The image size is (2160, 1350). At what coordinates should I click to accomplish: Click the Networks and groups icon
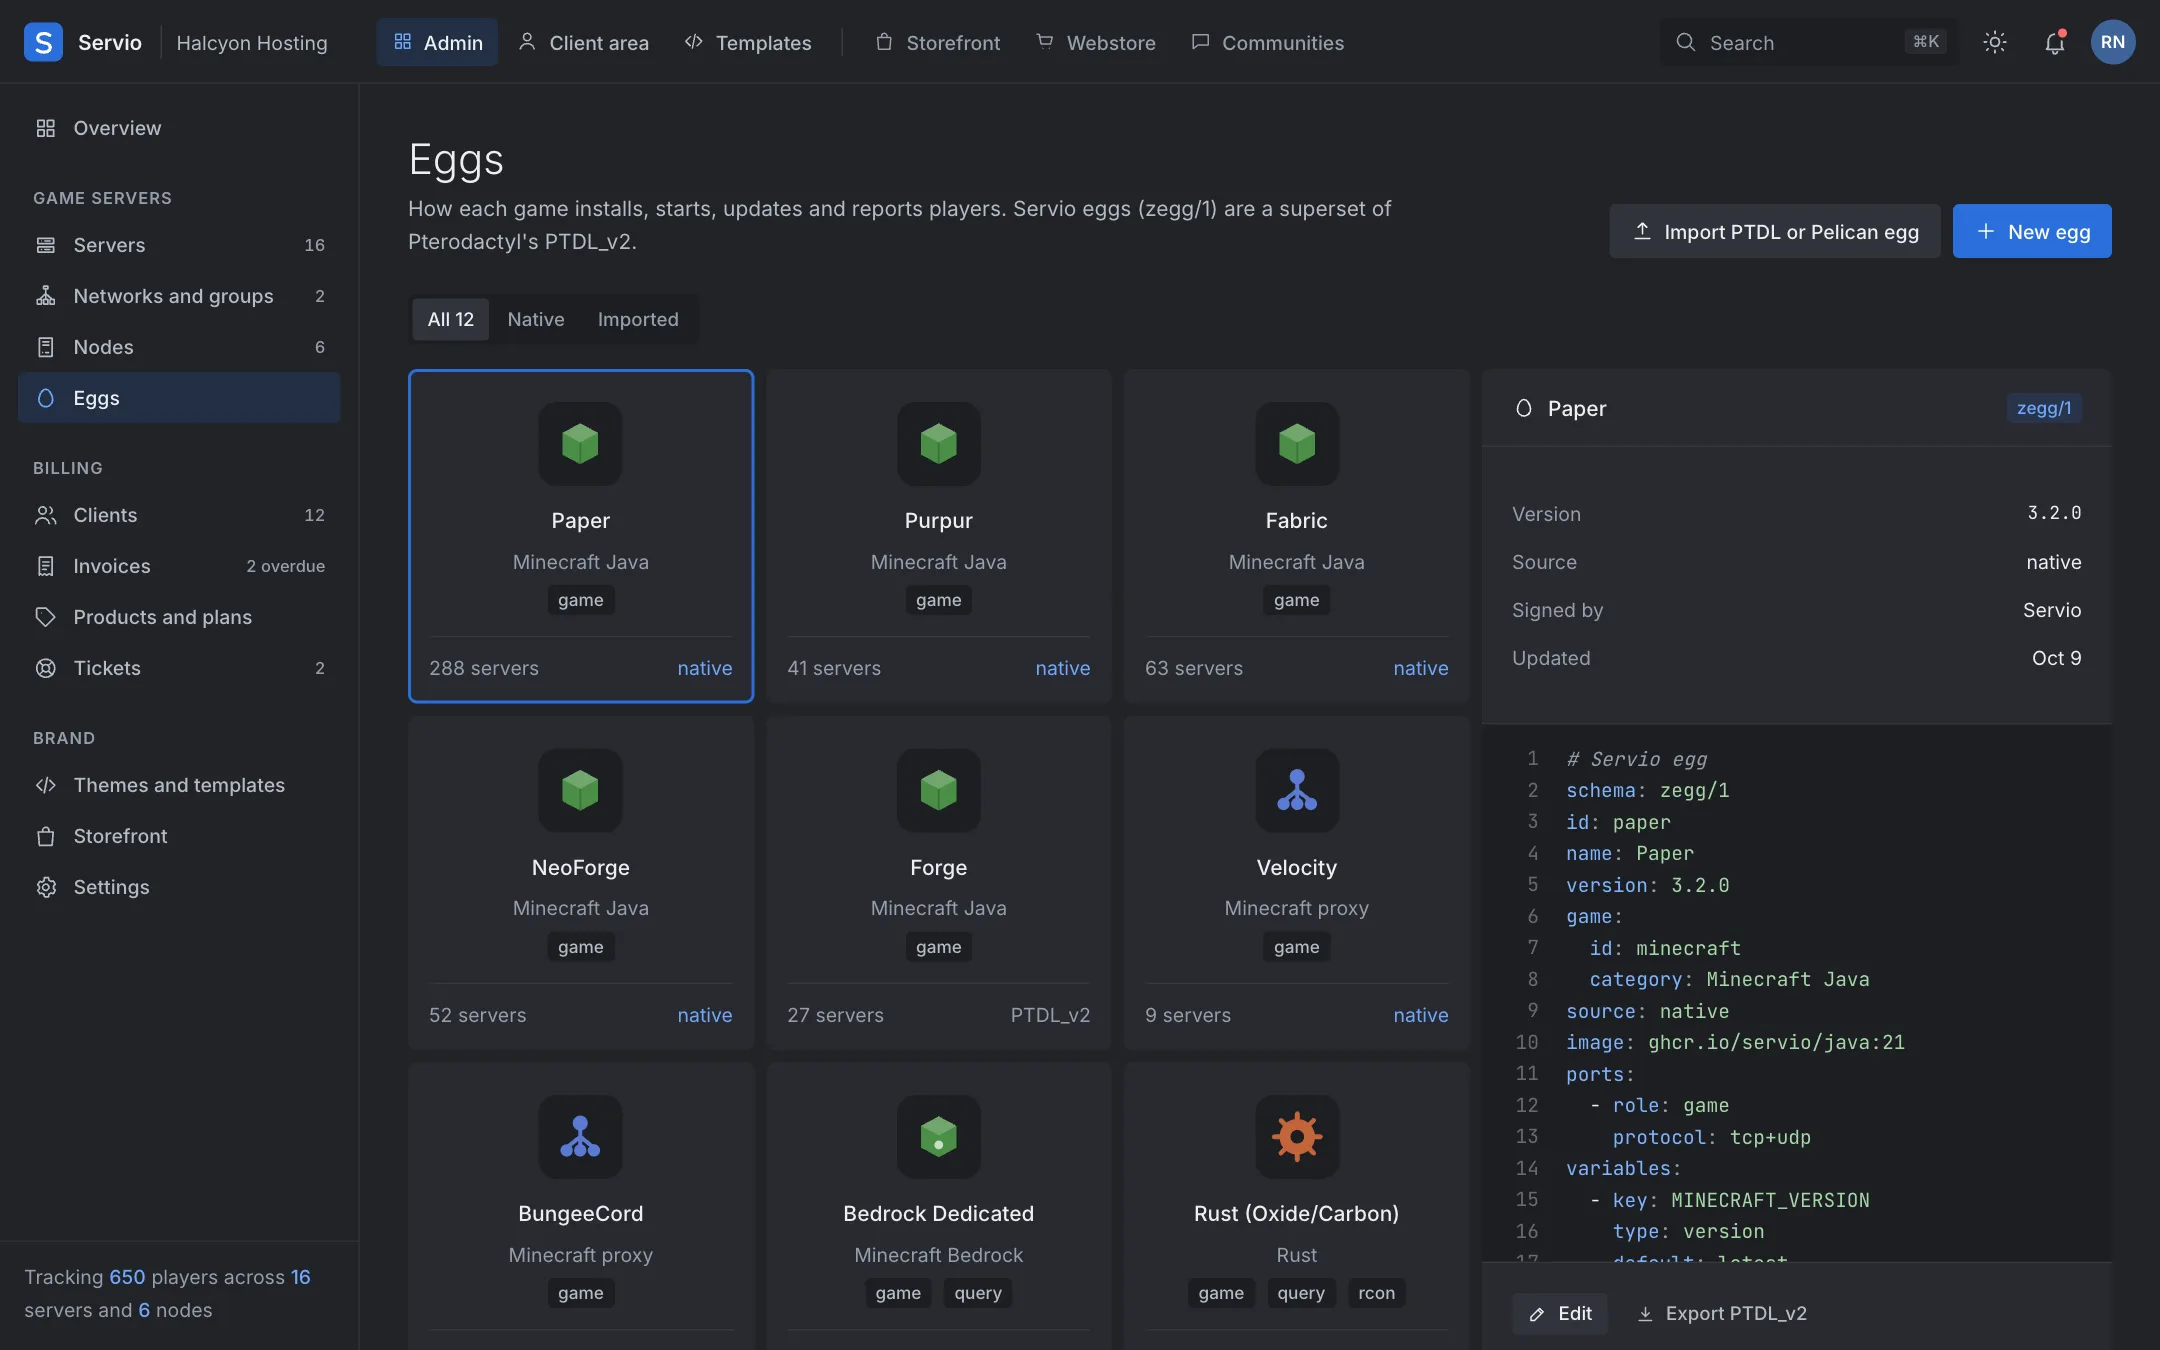click(x=46, y=296)
